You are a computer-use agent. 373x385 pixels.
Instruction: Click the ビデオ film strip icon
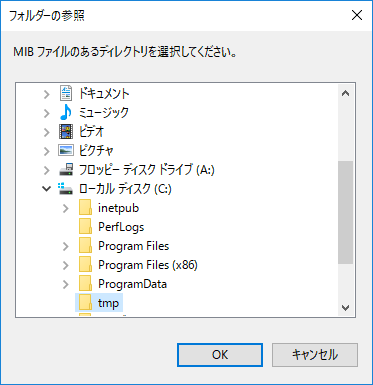tap(66, 131)
